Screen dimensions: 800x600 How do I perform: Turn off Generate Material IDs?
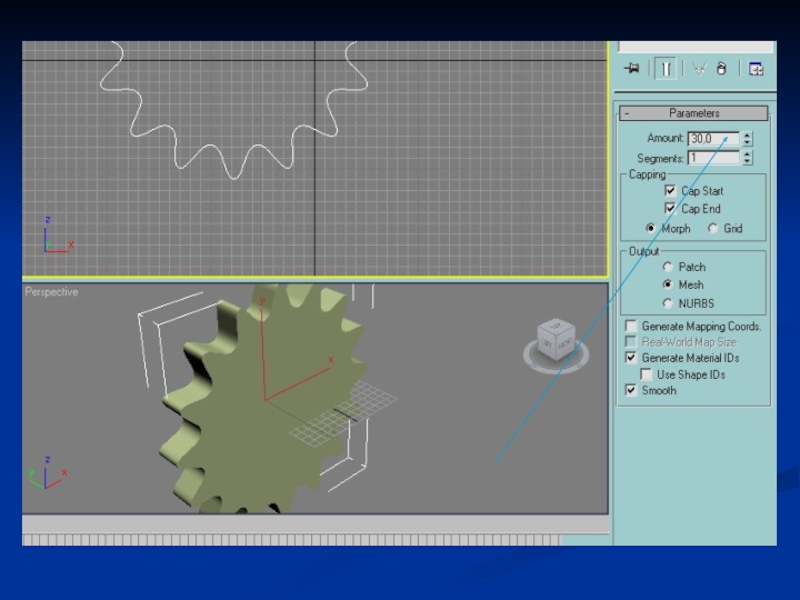click(x=631, y=357)
